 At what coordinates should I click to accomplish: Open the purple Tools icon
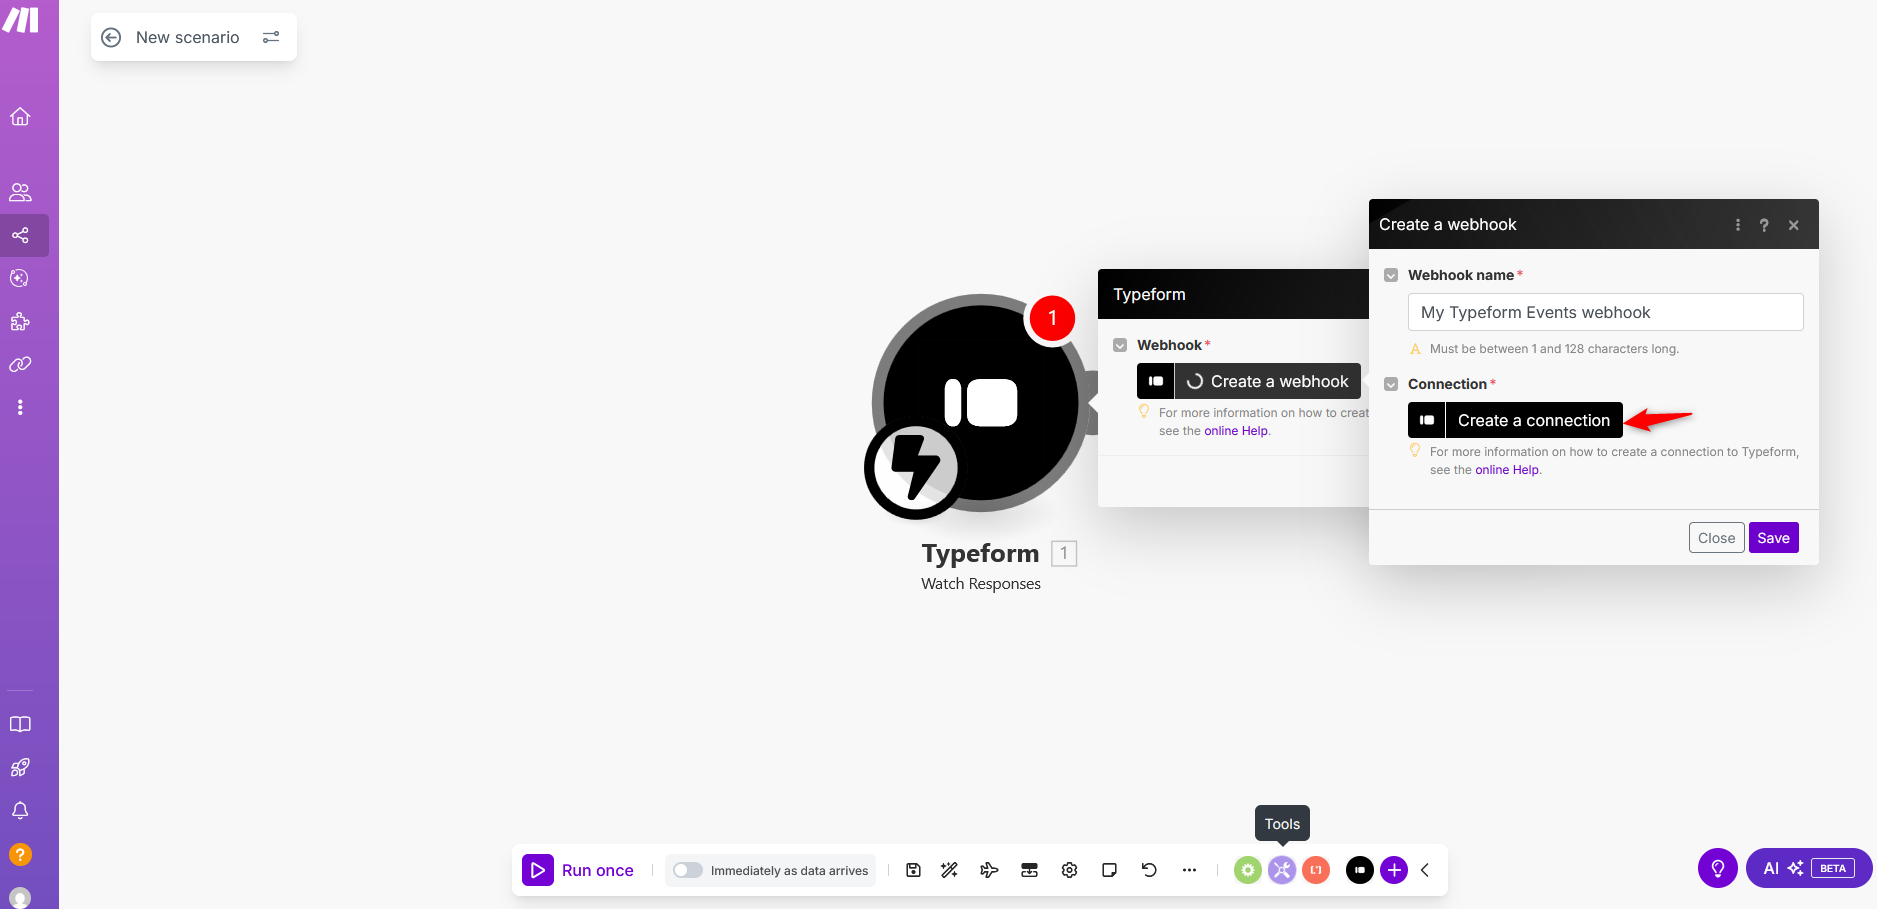coord(1282,870)
